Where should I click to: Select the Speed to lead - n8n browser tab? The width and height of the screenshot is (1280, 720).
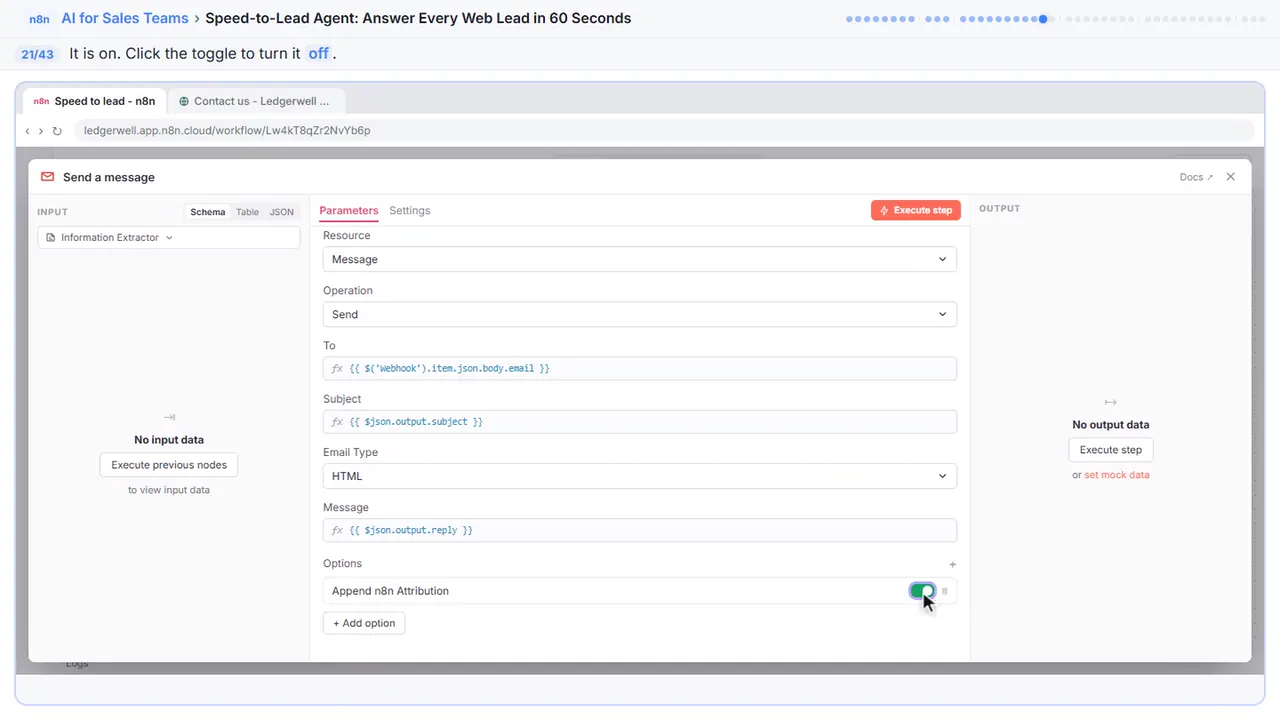click(95, 101)
